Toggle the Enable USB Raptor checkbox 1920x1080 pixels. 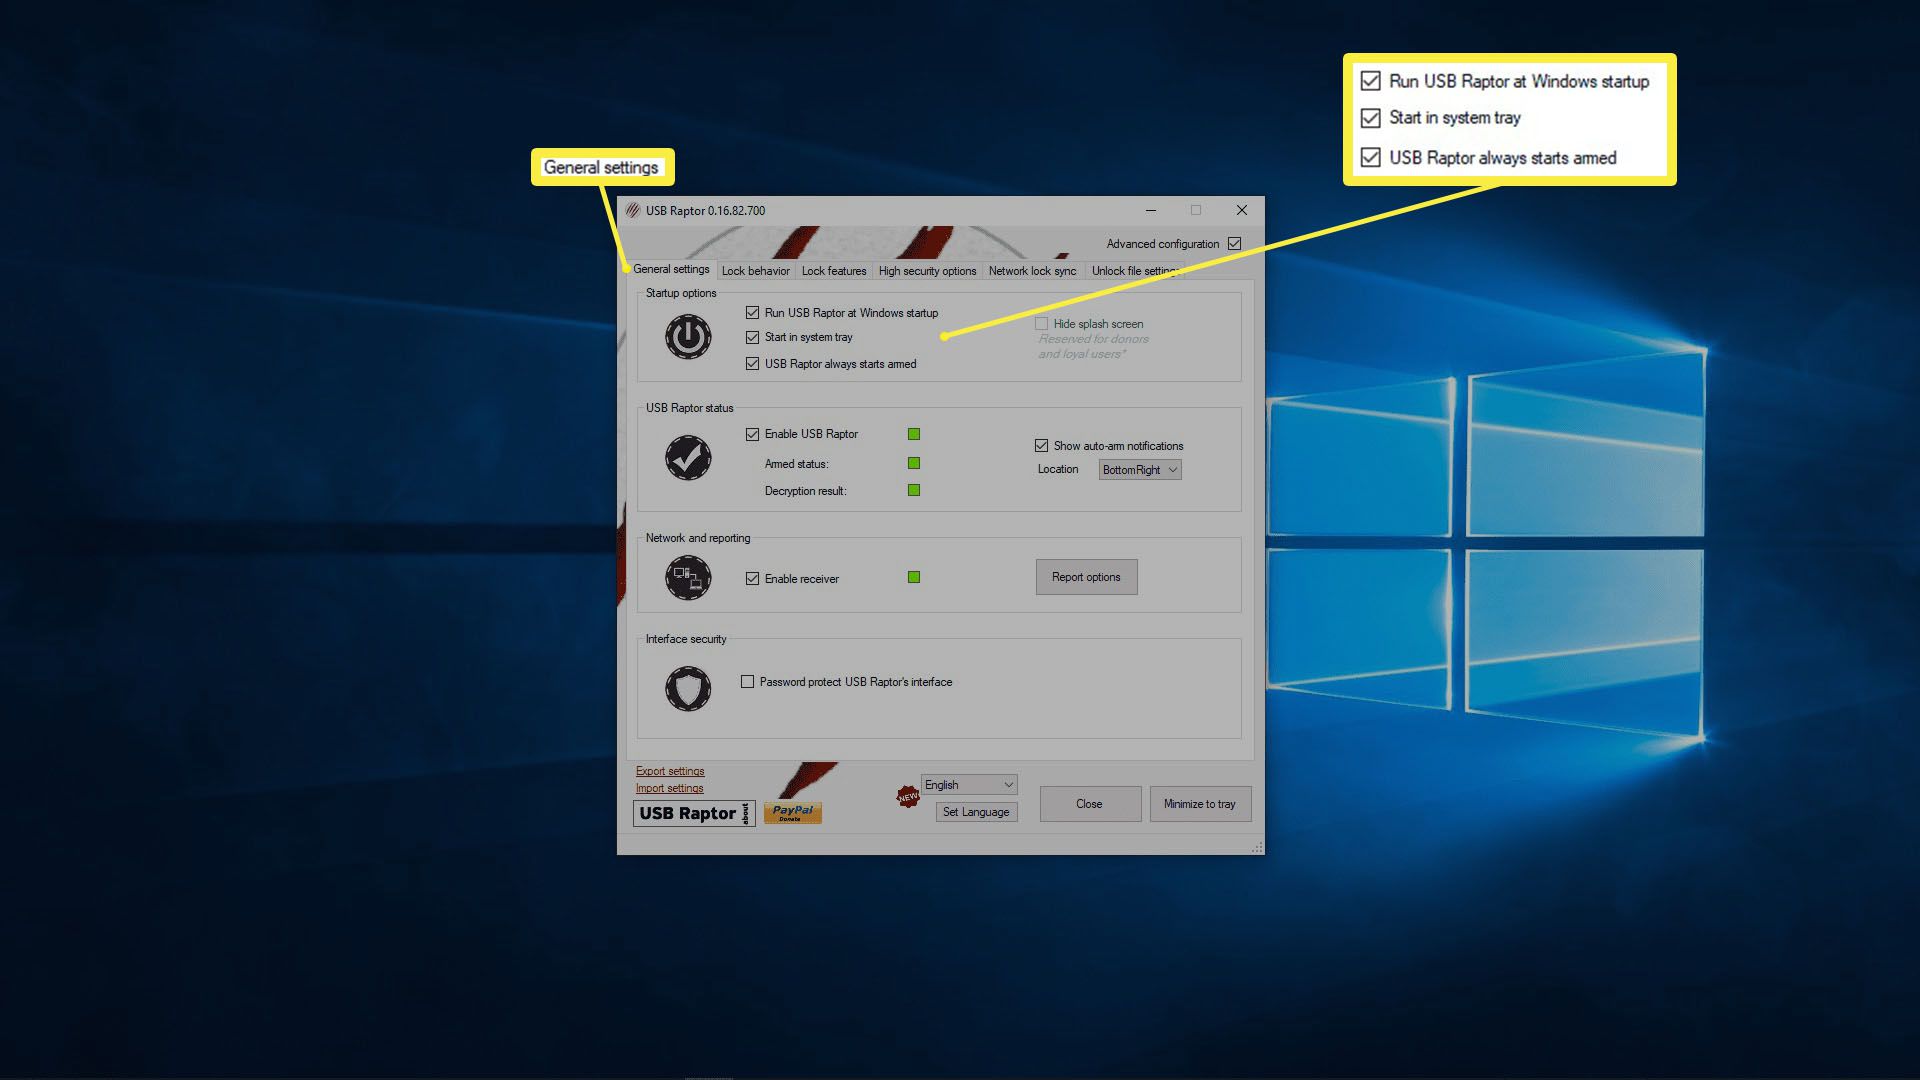(x=752, y=434)
